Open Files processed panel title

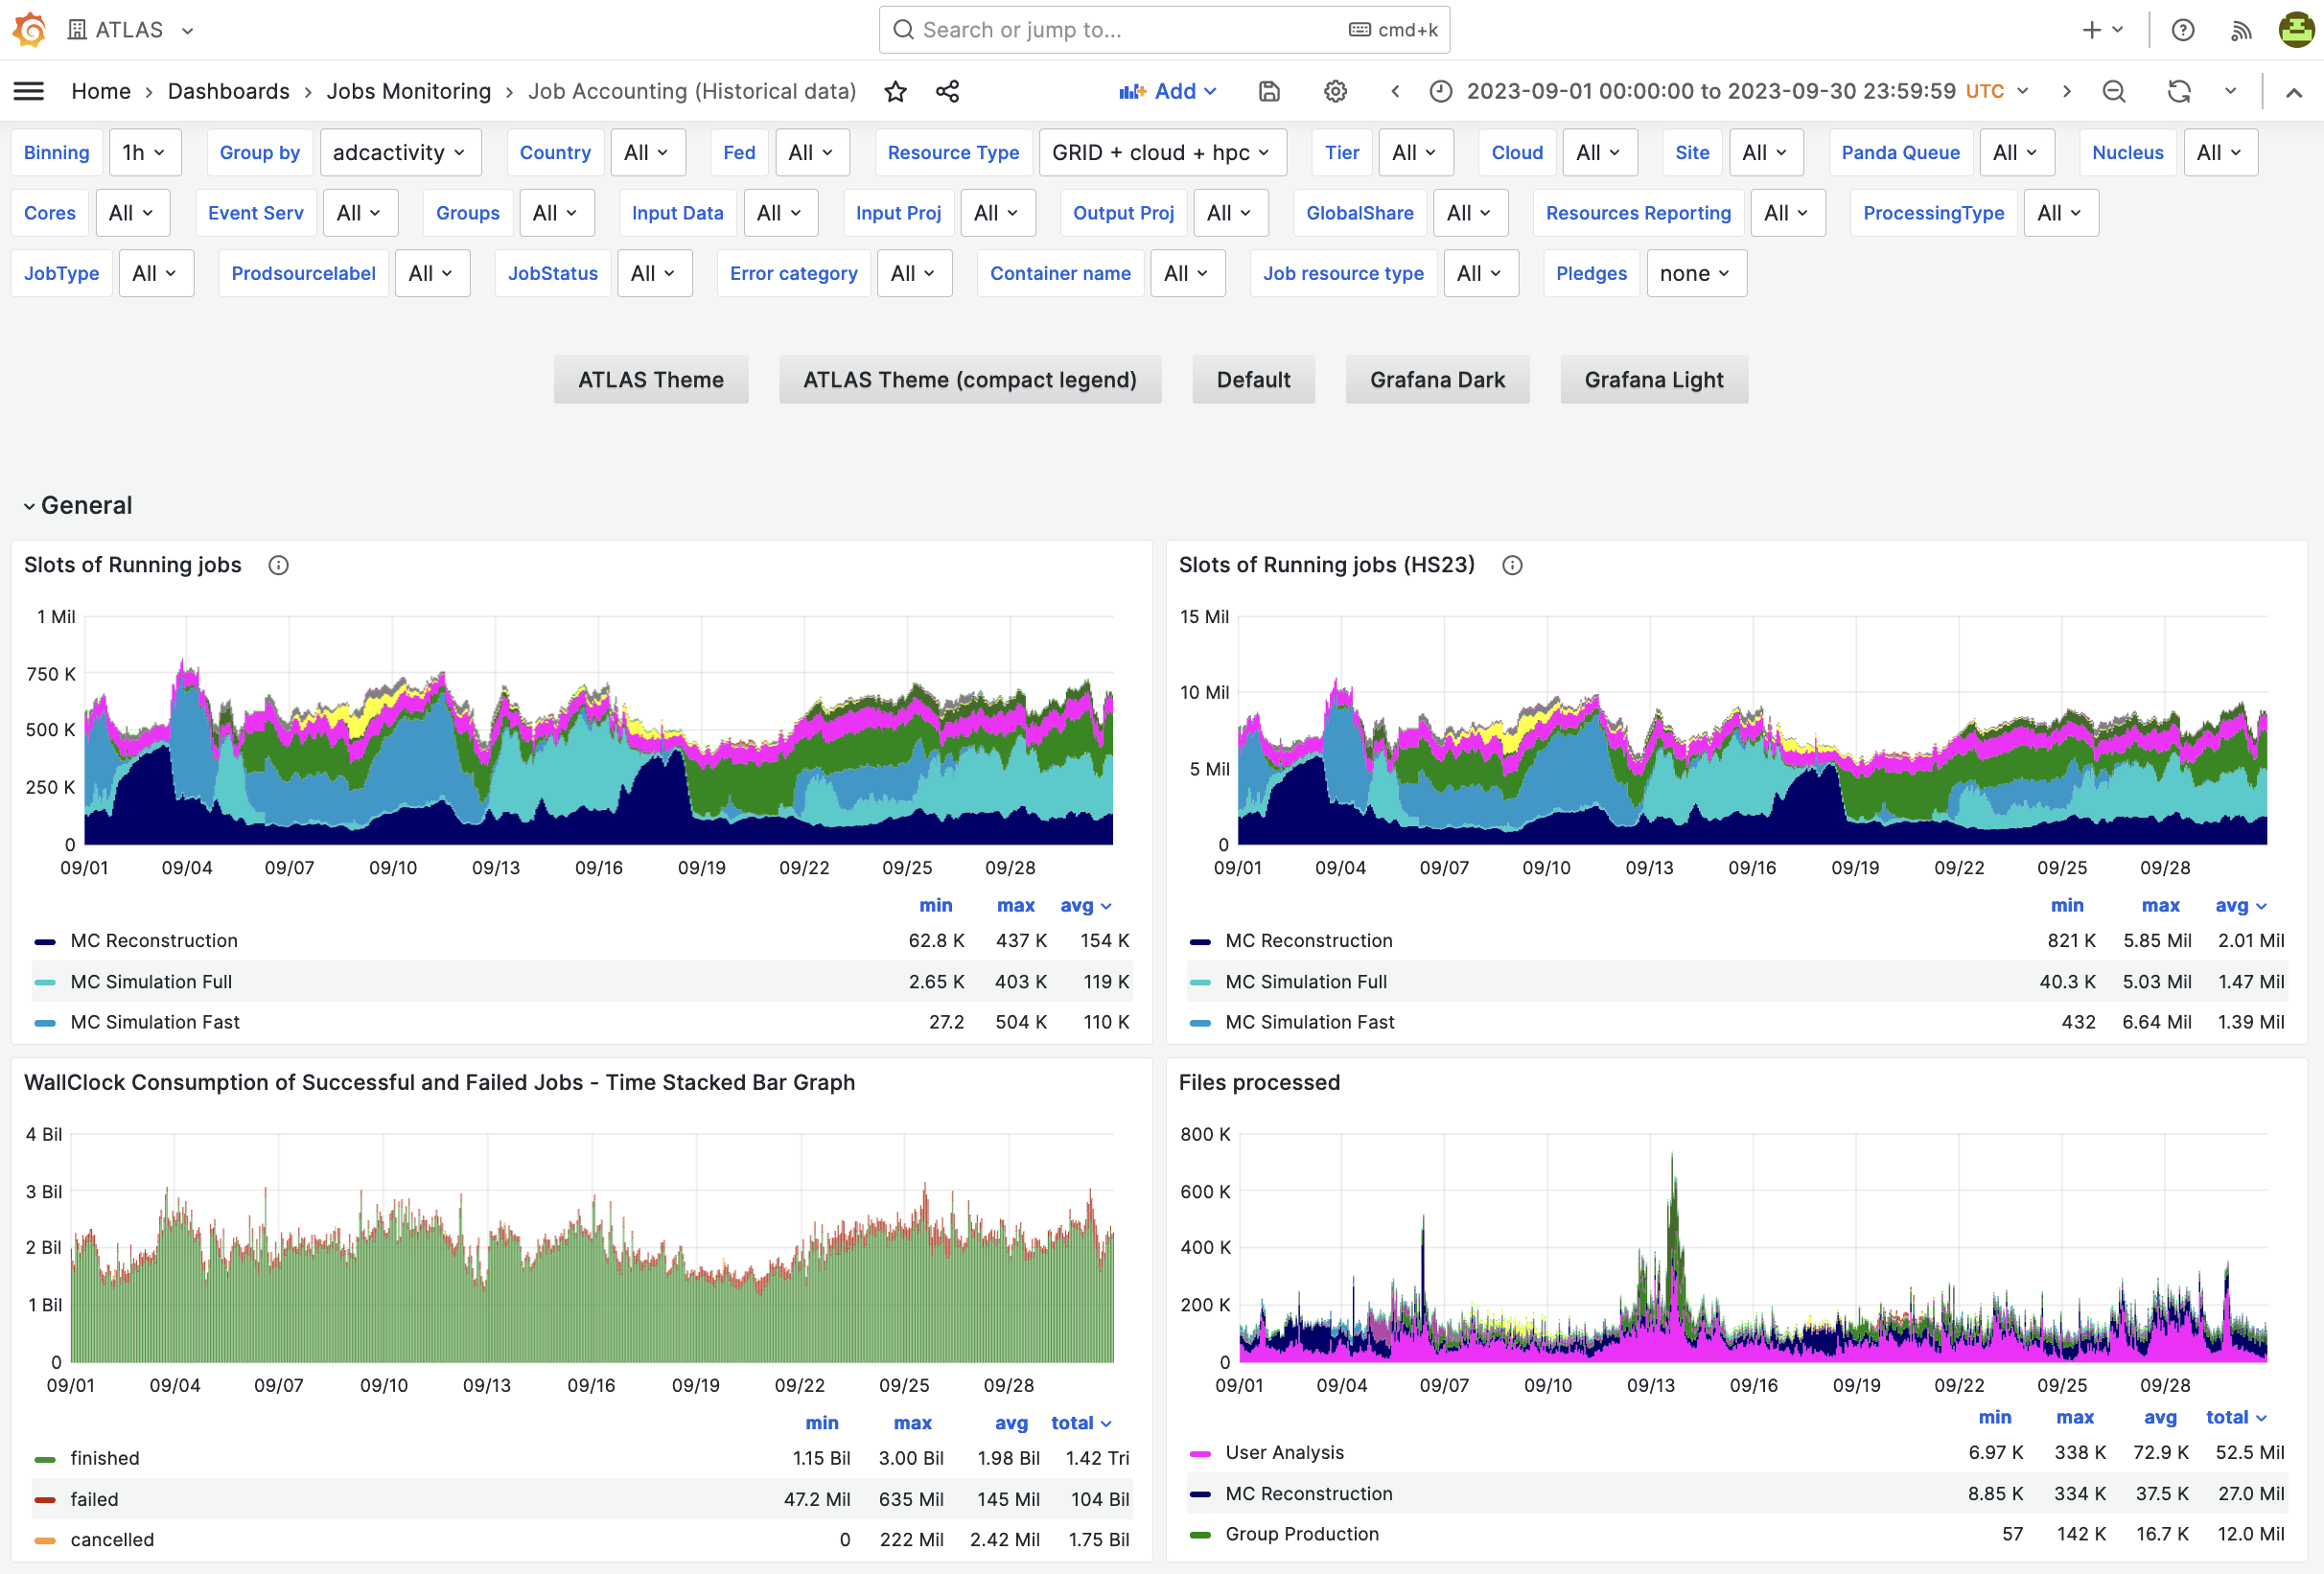point(1259,1082)
